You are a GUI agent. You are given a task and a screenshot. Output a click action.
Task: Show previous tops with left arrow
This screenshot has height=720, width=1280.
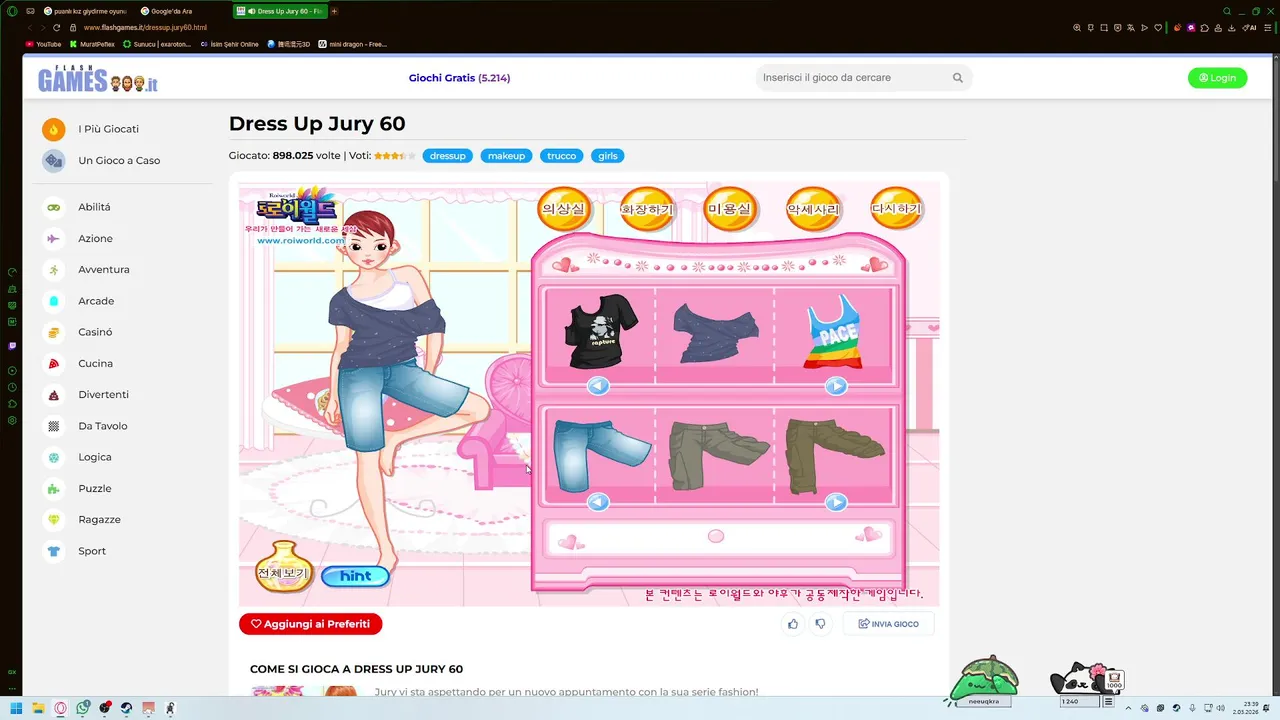(x=598, y=386)
